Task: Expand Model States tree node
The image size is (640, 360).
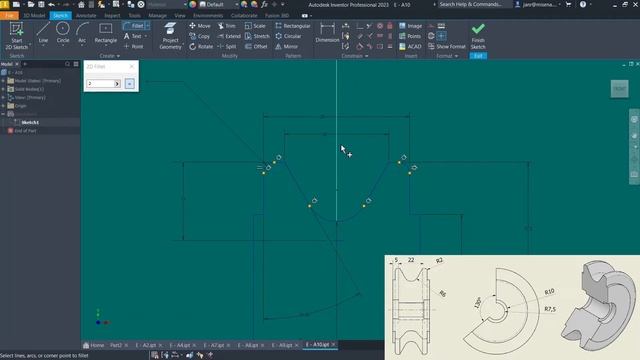Action: tap(3, 81)
